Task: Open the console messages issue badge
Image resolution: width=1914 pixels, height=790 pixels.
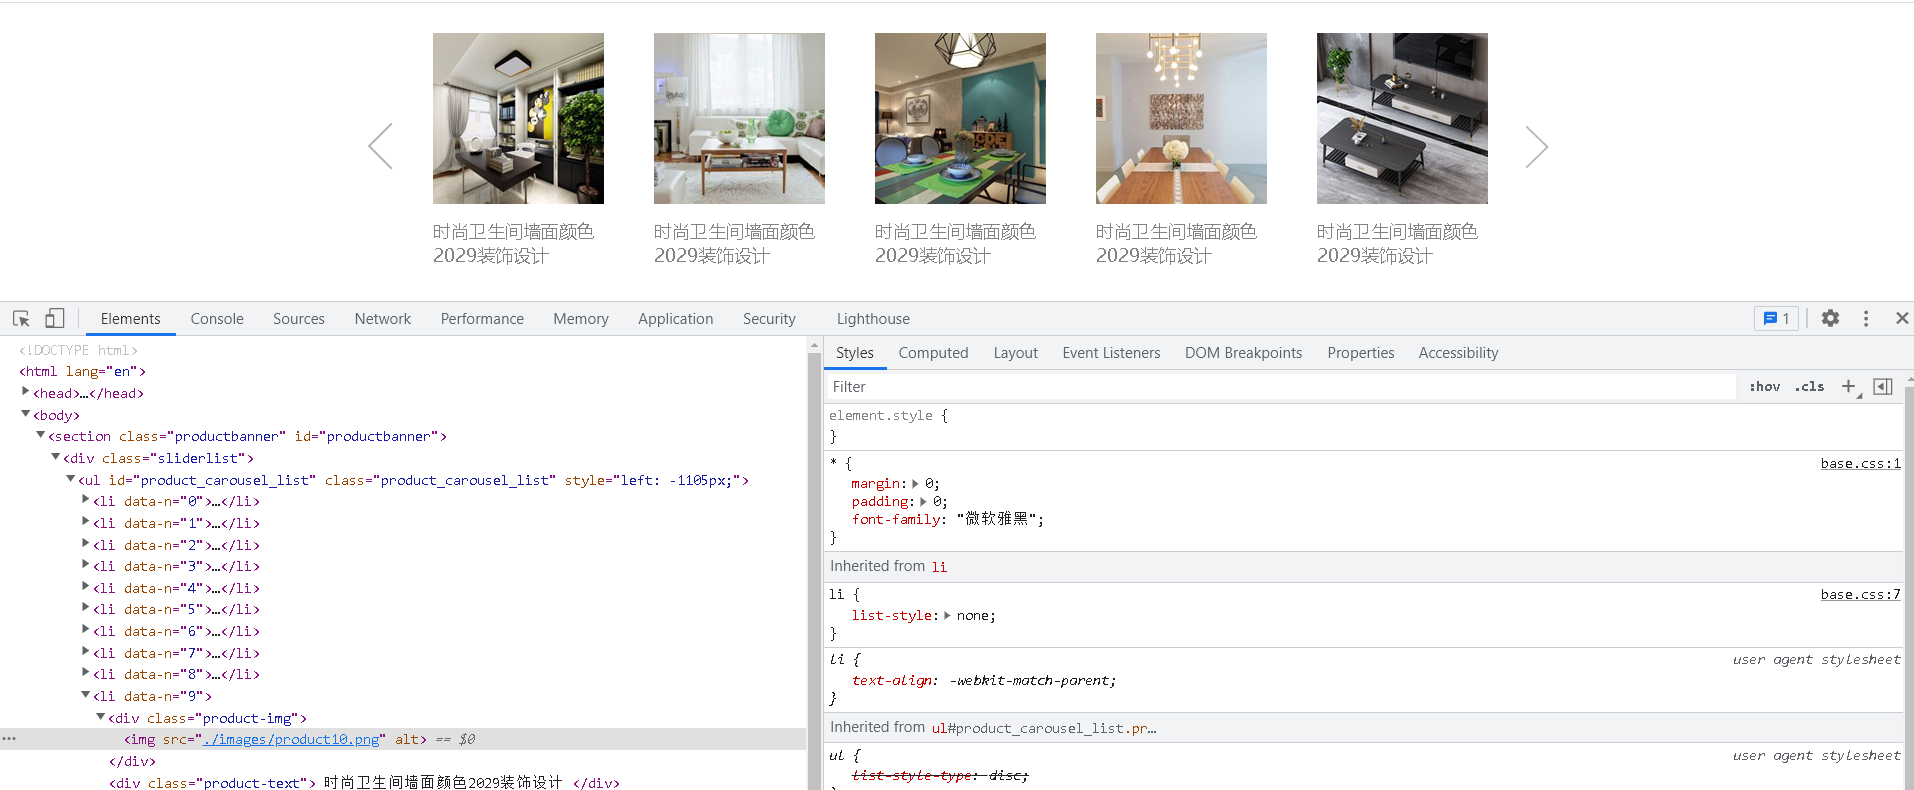Action: pos(1776,318)
